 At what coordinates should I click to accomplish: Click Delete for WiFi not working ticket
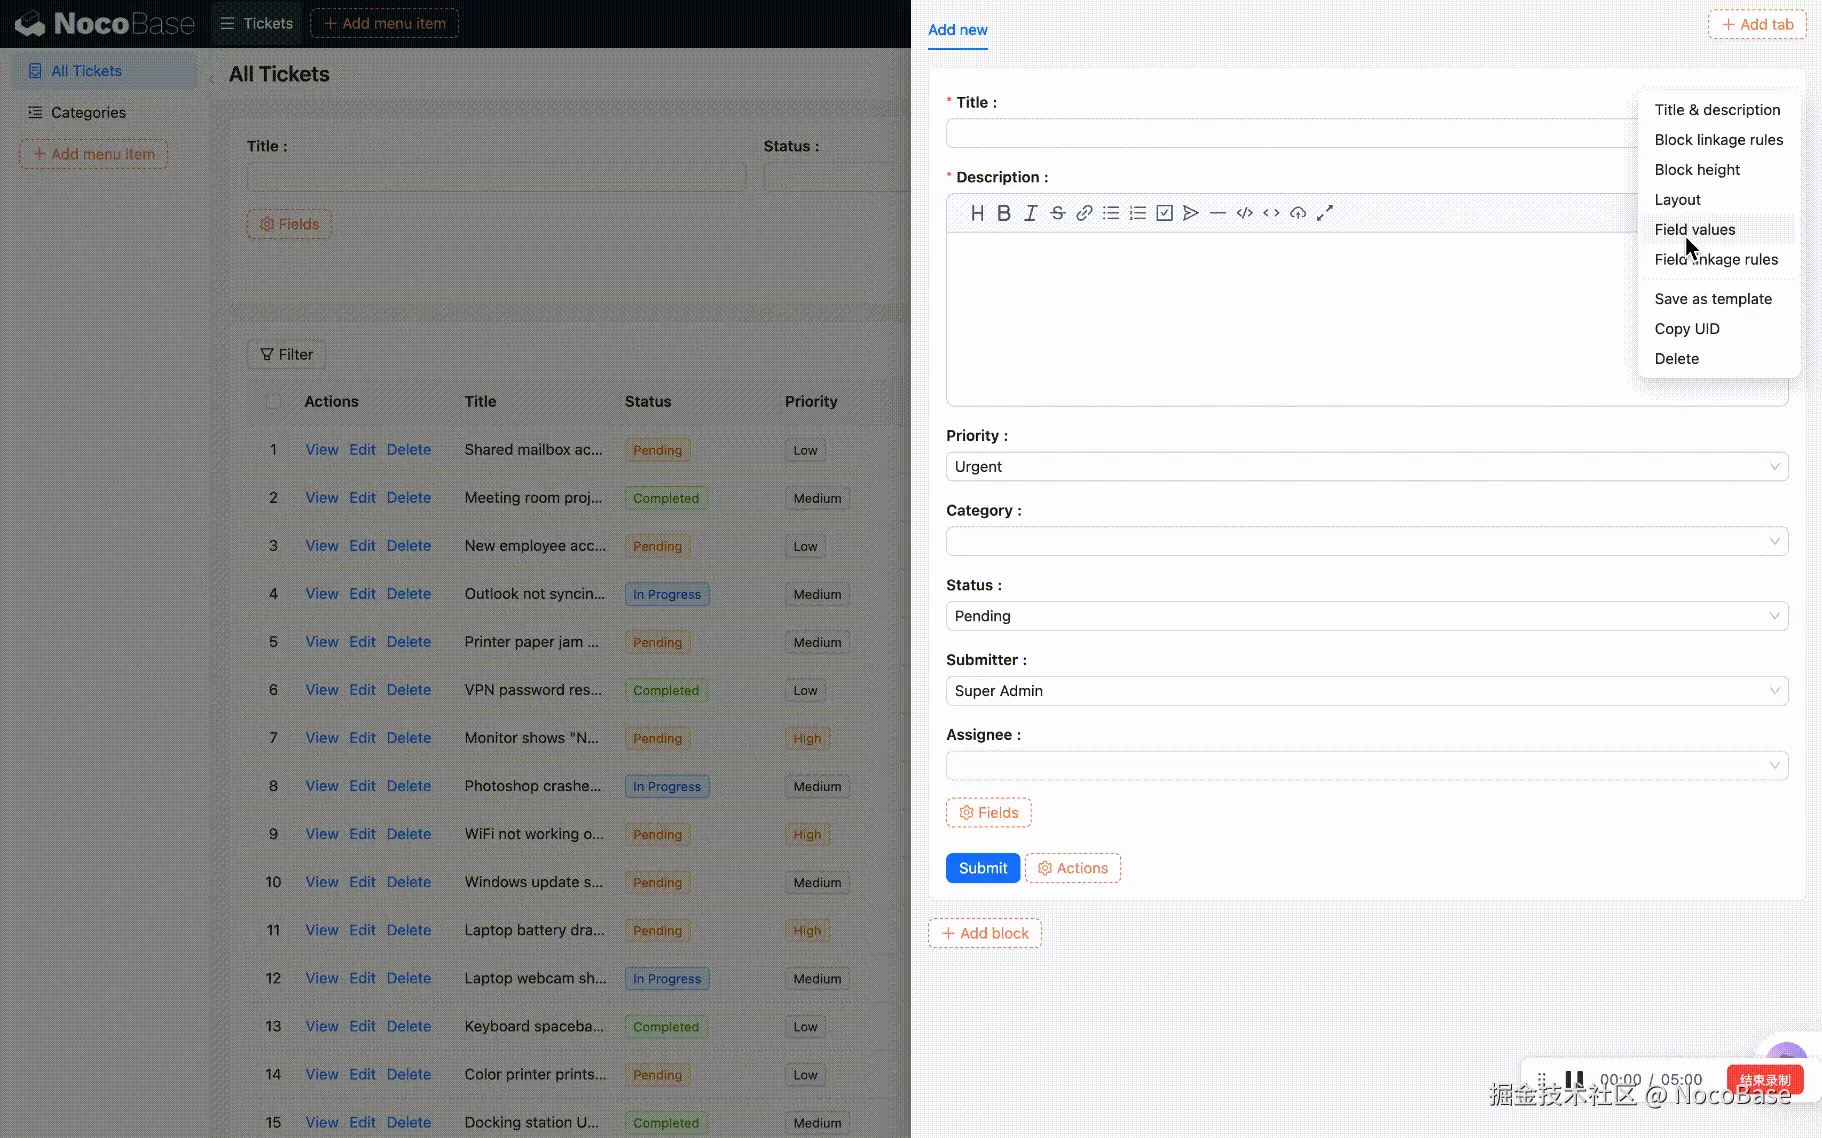[x=409, y=834]
